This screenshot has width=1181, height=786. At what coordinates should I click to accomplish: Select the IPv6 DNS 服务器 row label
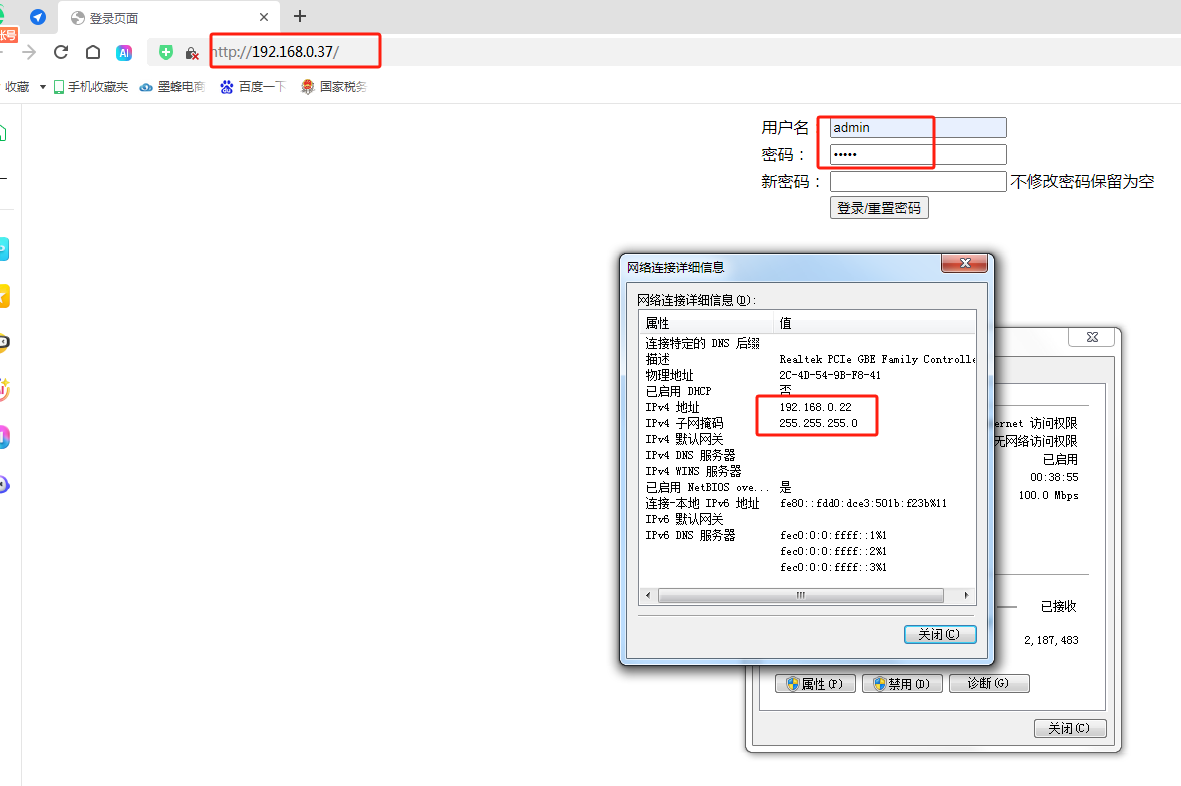(691, 535)
